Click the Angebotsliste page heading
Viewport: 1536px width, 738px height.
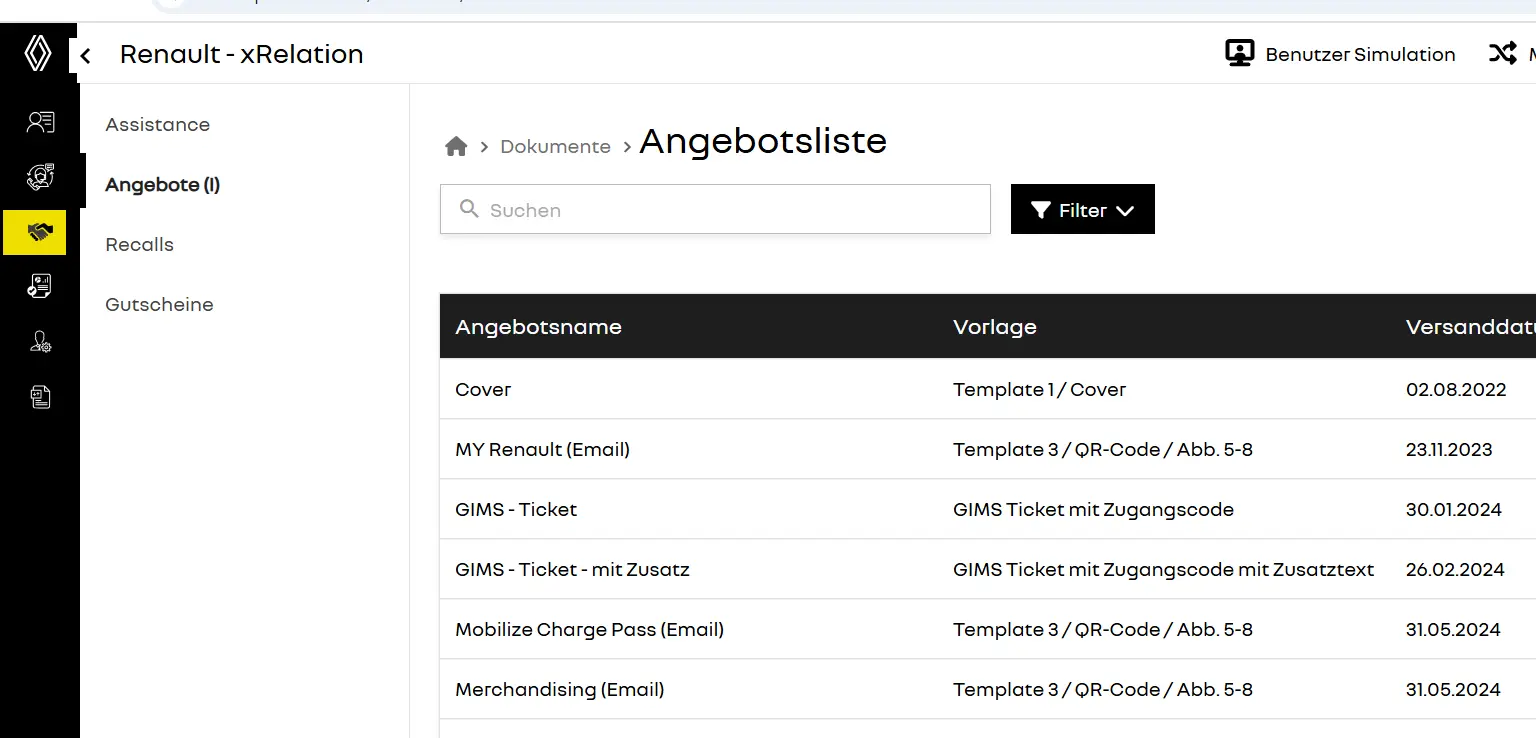[x=763, y=141]
